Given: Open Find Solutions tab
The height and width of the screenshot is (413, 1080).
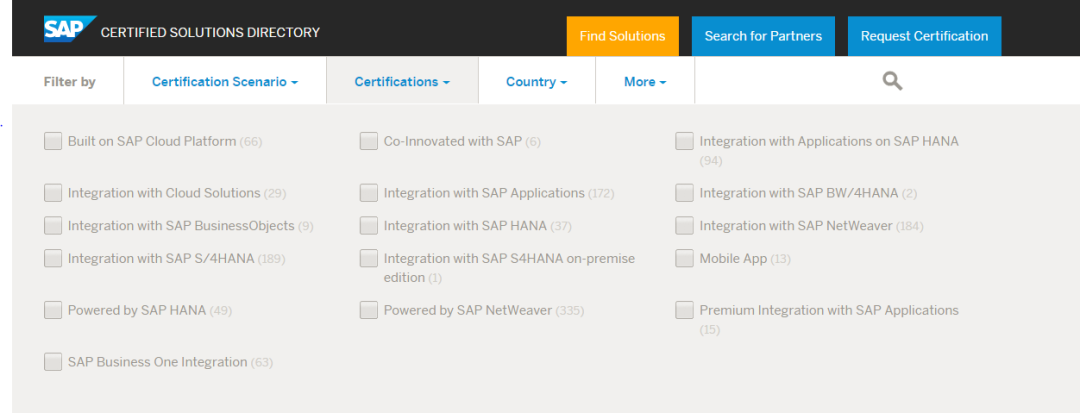Looking at the screenshot, I should pos(623,36).
